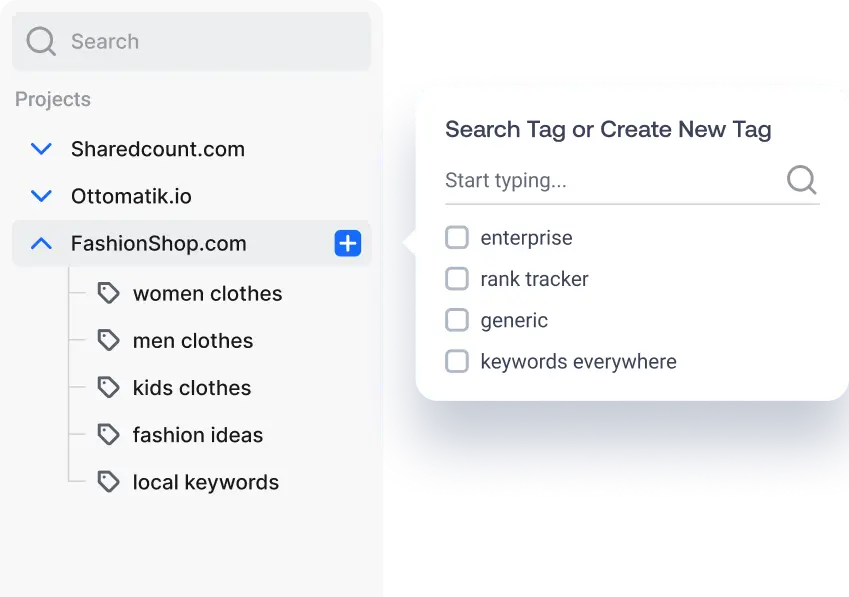The image size is (849, 597).
Task: Expand the Ottomatik.io project chevron
Action: pyautogui.click(x=40, y=196)
